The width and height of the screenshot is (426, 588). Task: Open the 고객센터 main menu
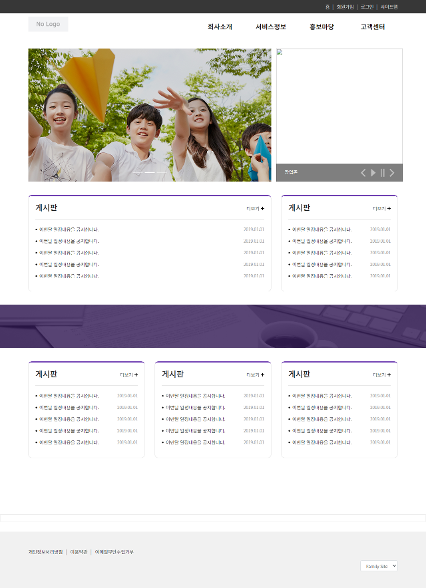coord(373,27)
